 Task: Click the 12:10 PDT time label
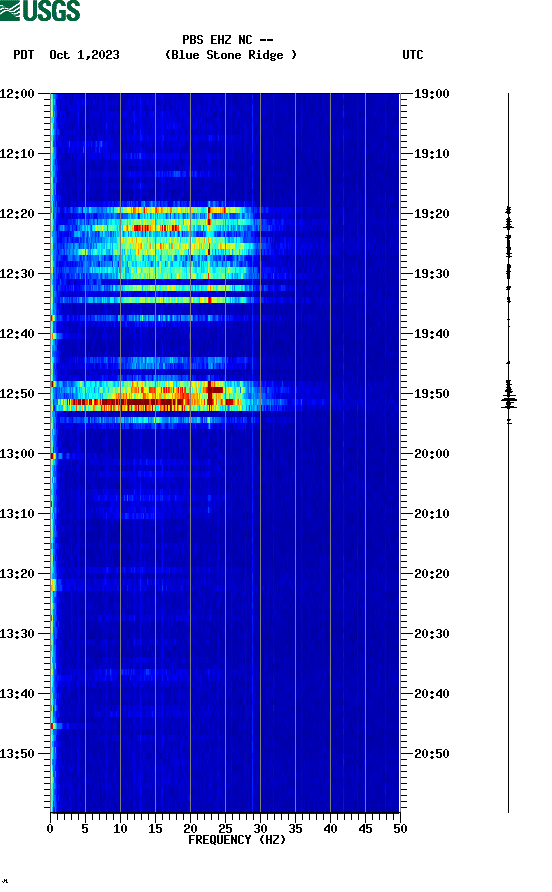(17, 154)
